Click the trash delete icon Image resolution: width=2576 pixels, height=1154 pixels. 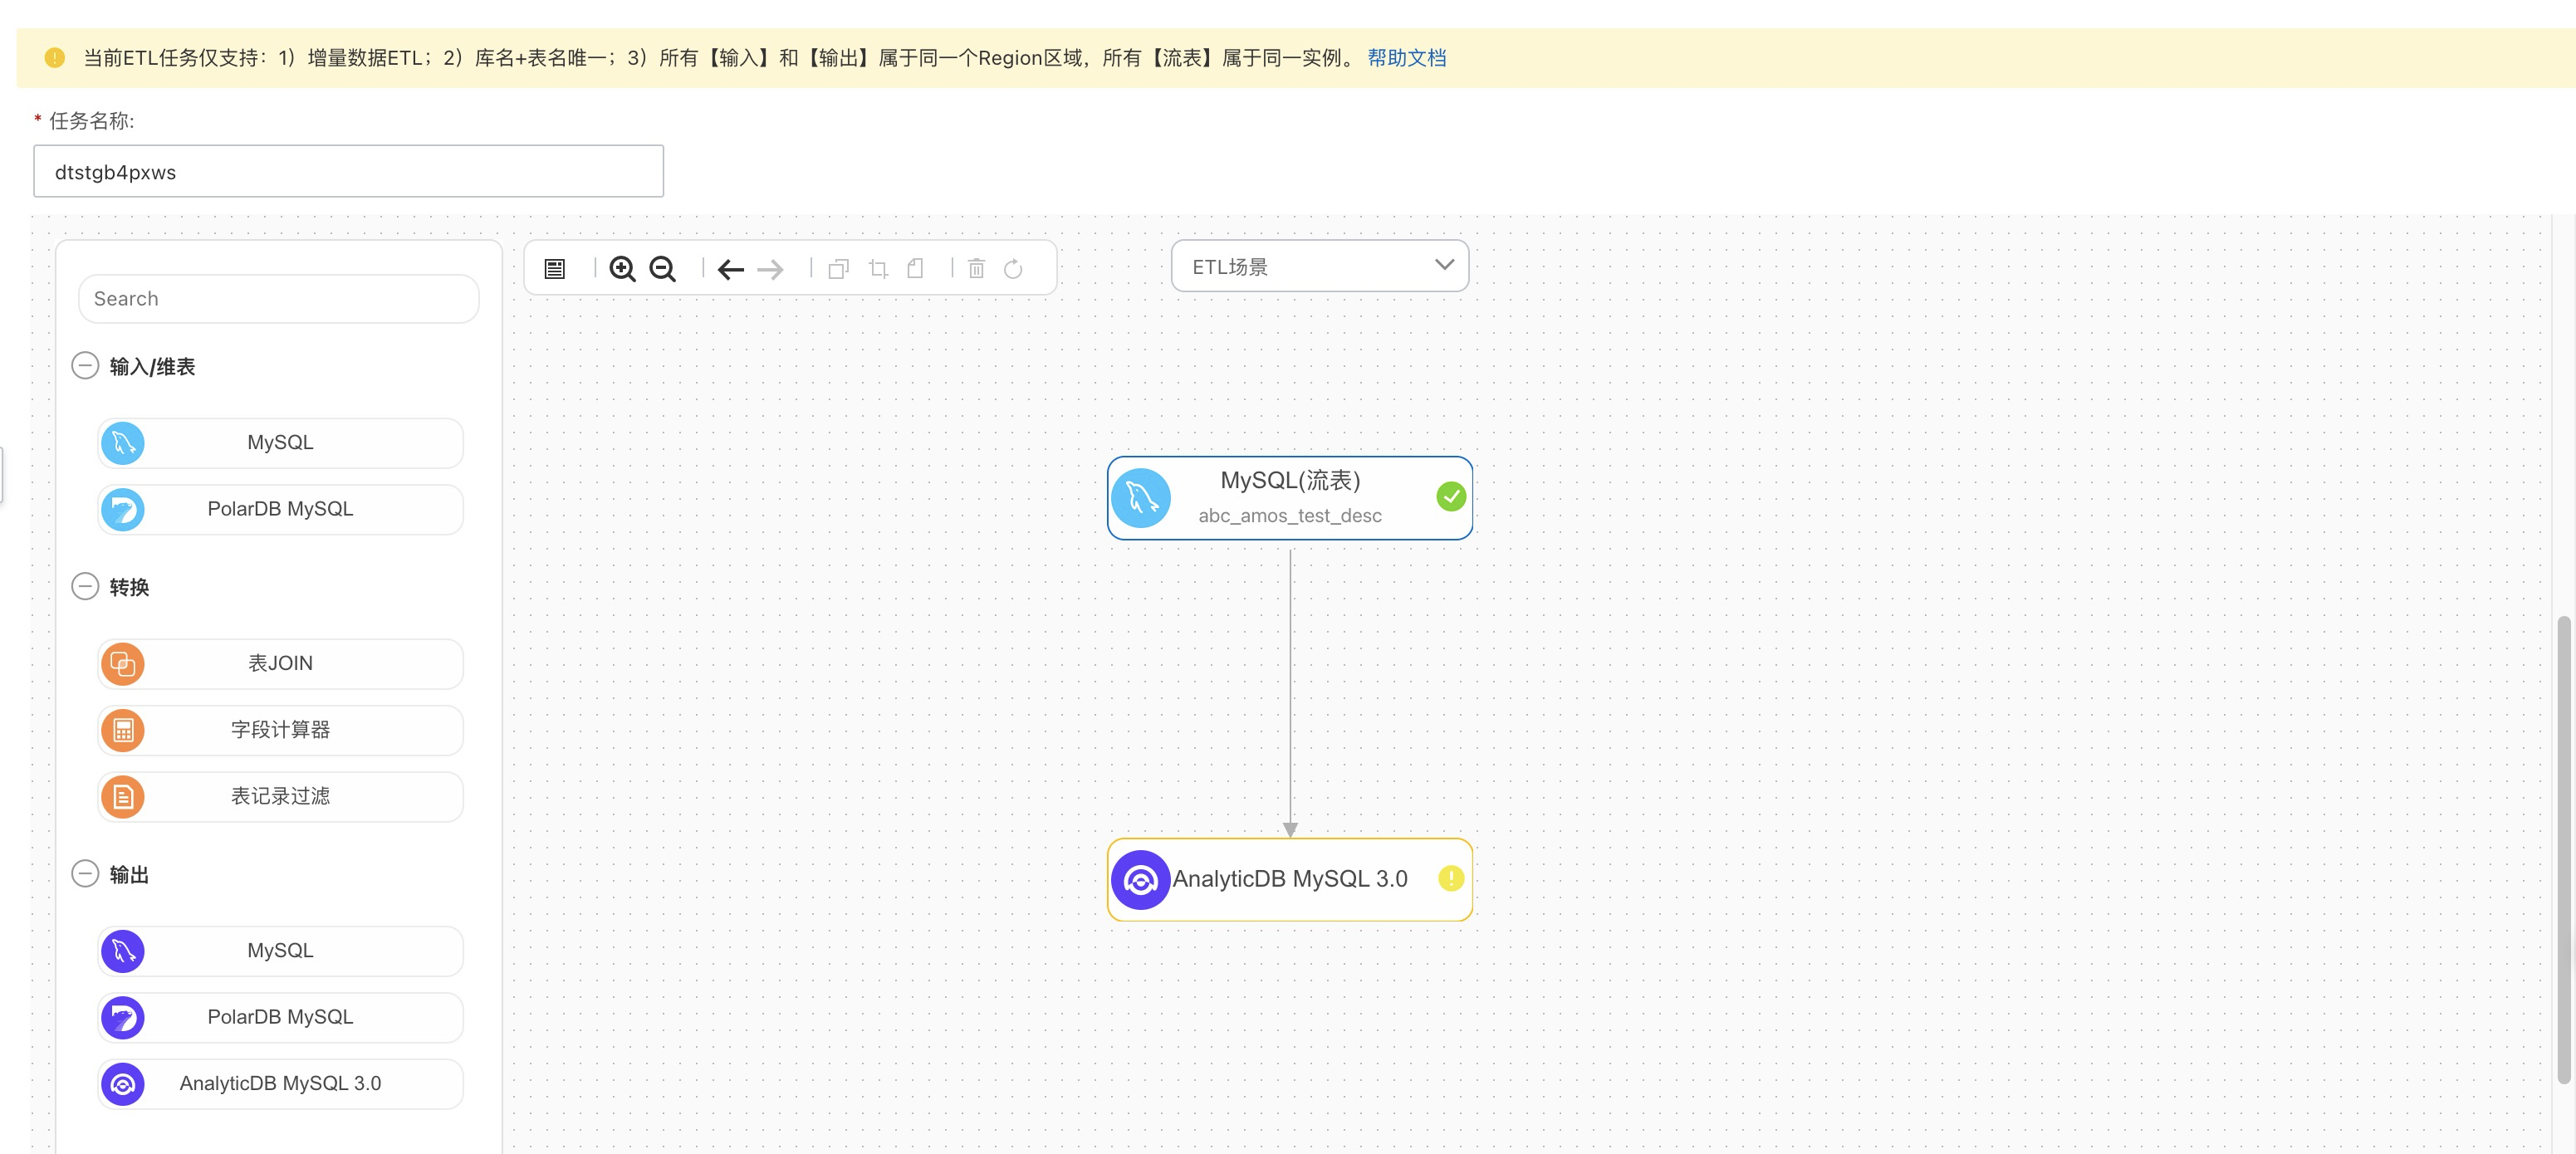pyautogui.click(x=976, y=268)
